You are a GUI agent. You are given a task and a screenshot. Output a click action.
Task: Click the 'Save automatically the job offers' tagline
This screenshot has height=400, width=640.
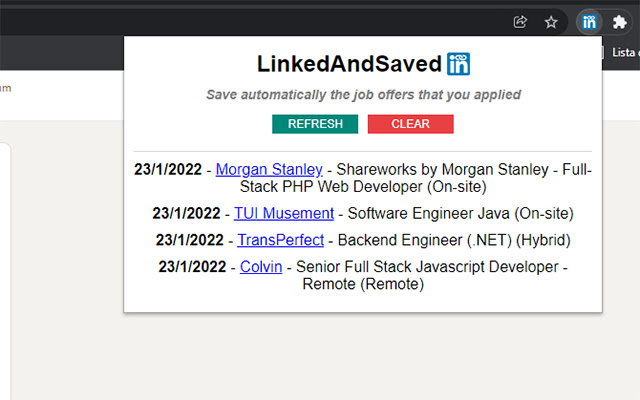pos(363,95)
